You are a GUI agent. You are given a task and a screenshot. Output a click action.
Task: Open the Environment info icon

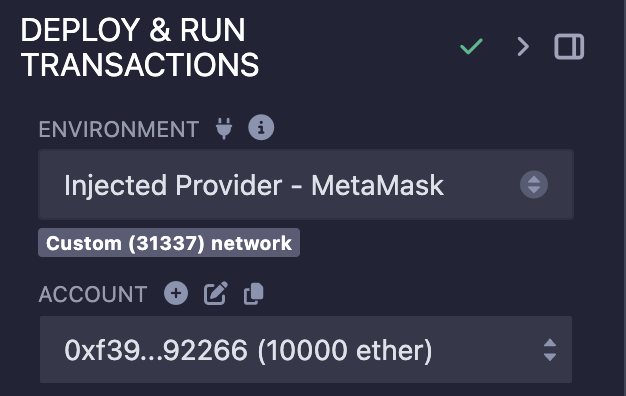pyautogui.click(x=261, y=128)
